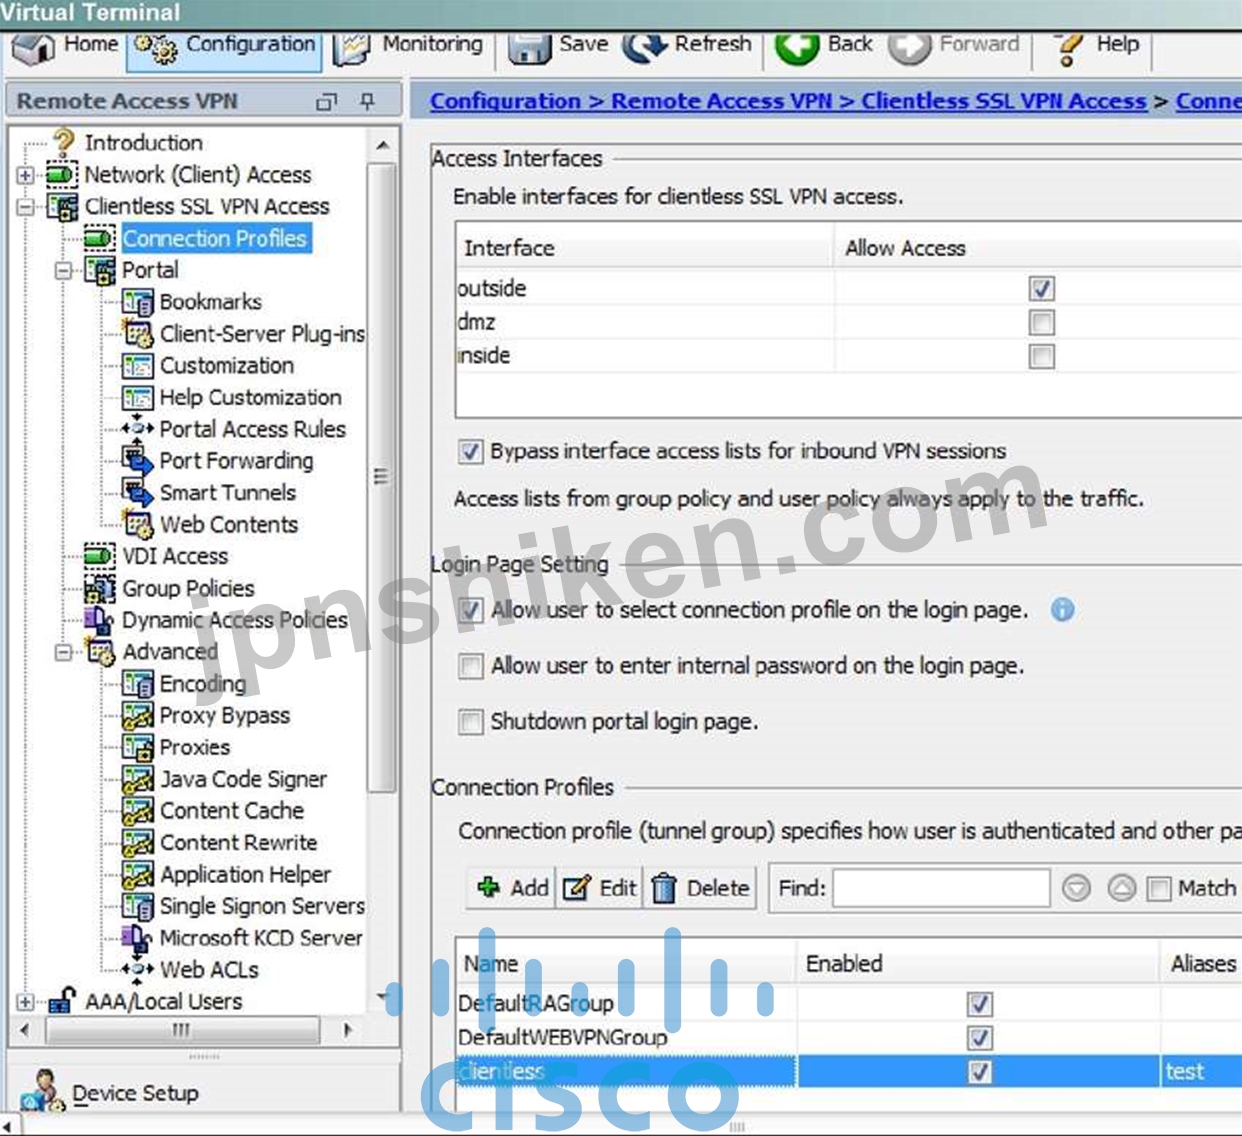Click the Clientless SSL VPN Access breadcrumb link

1004,101
